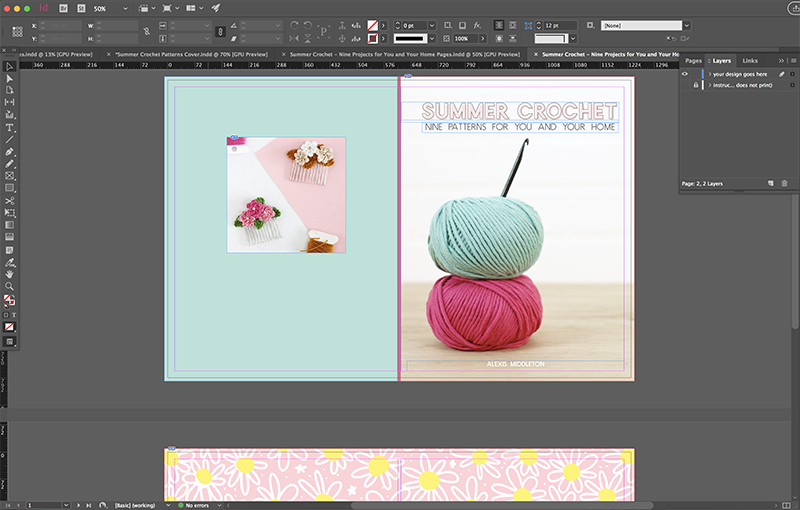Viewport: 800px width, 510px height.
Task: Open stroke type line style dropdown
Action: click(x=432, y=38)
